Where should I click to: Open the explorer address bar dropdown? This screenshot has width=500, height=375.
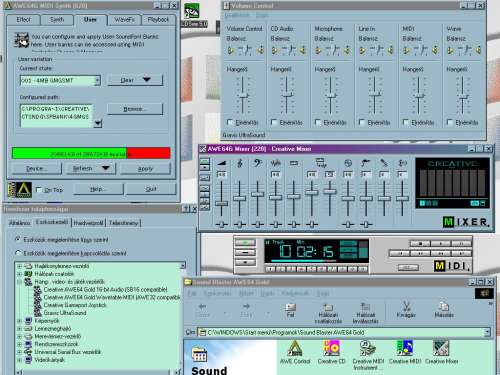pyautogui.click(x=487, y=332)
